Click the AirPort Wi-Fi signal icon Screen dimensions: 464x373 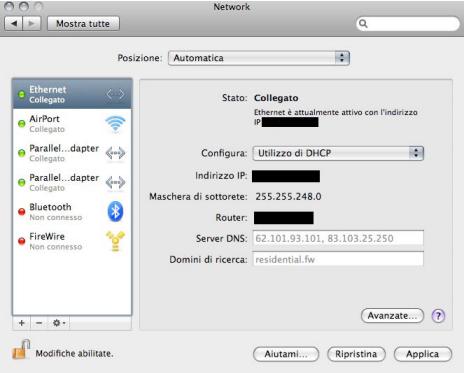115,124
